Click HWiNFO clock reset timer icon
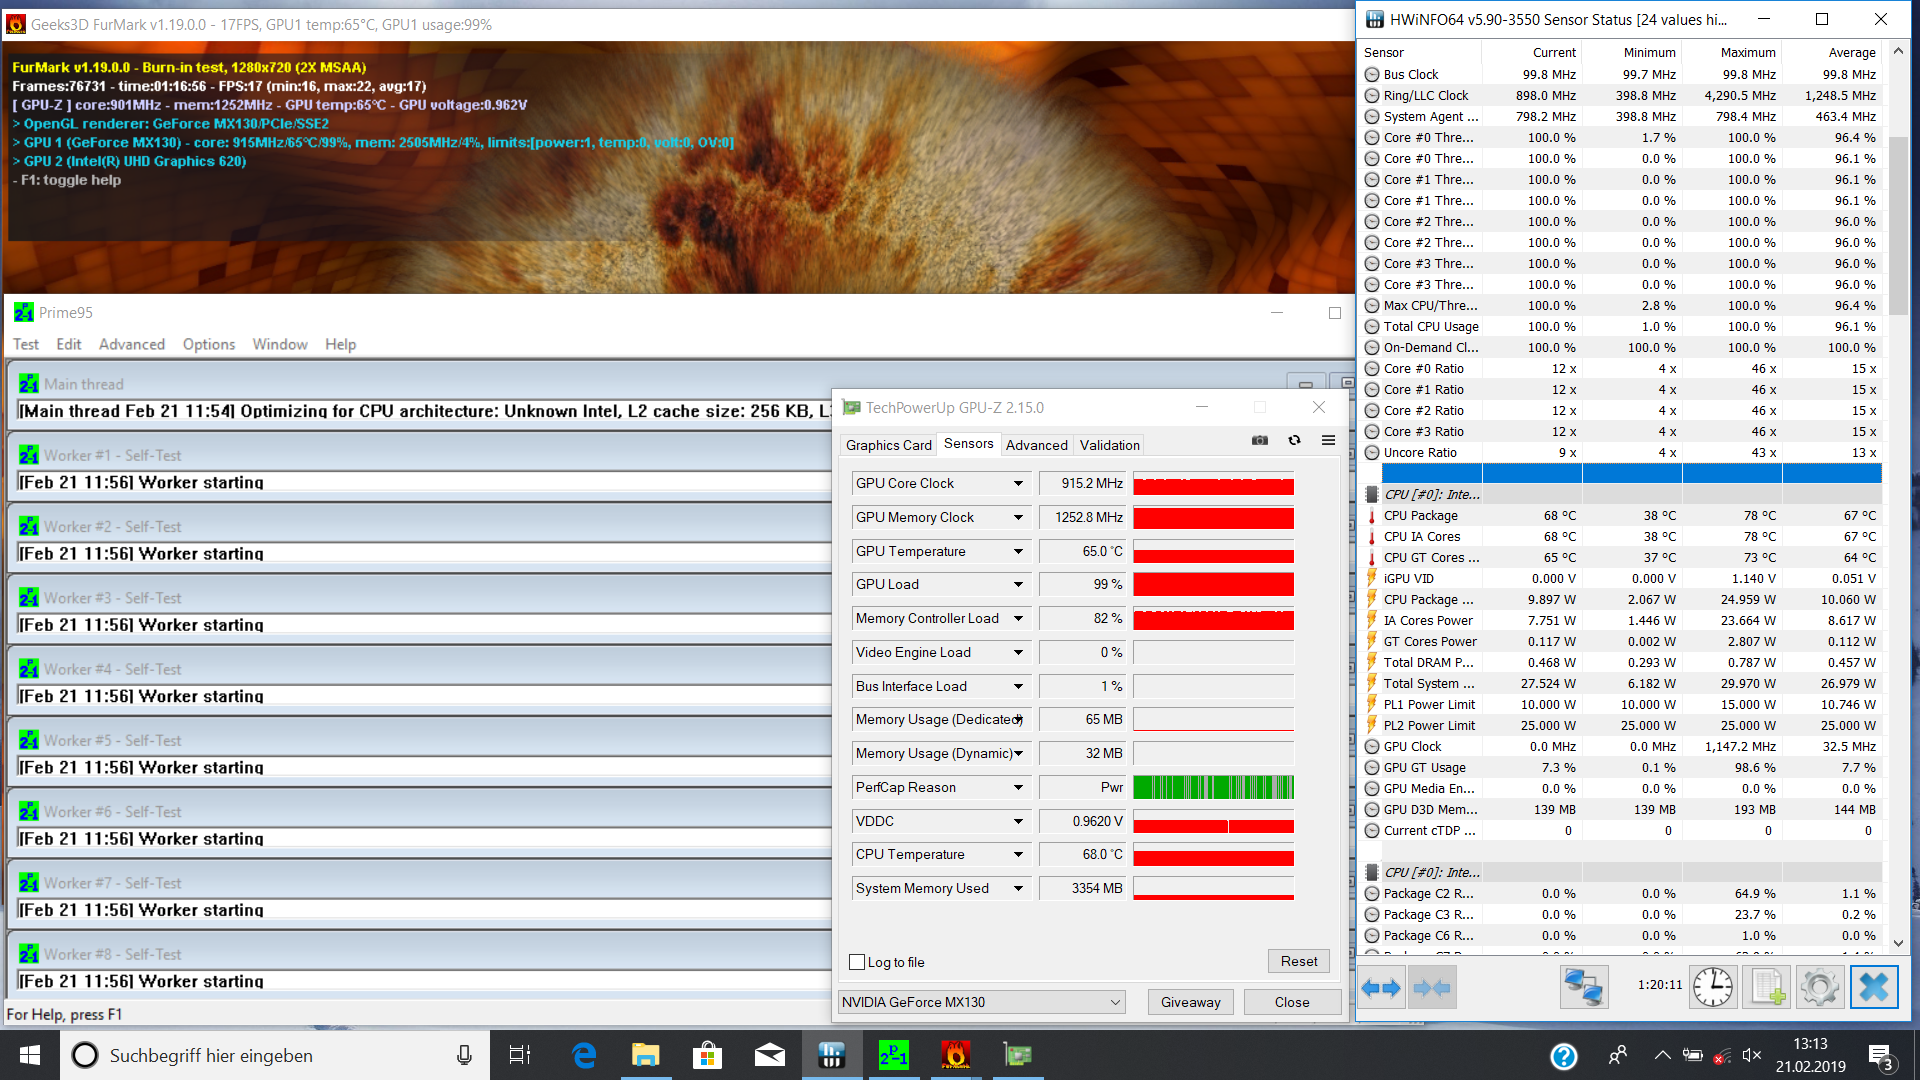 [1713, 988]
